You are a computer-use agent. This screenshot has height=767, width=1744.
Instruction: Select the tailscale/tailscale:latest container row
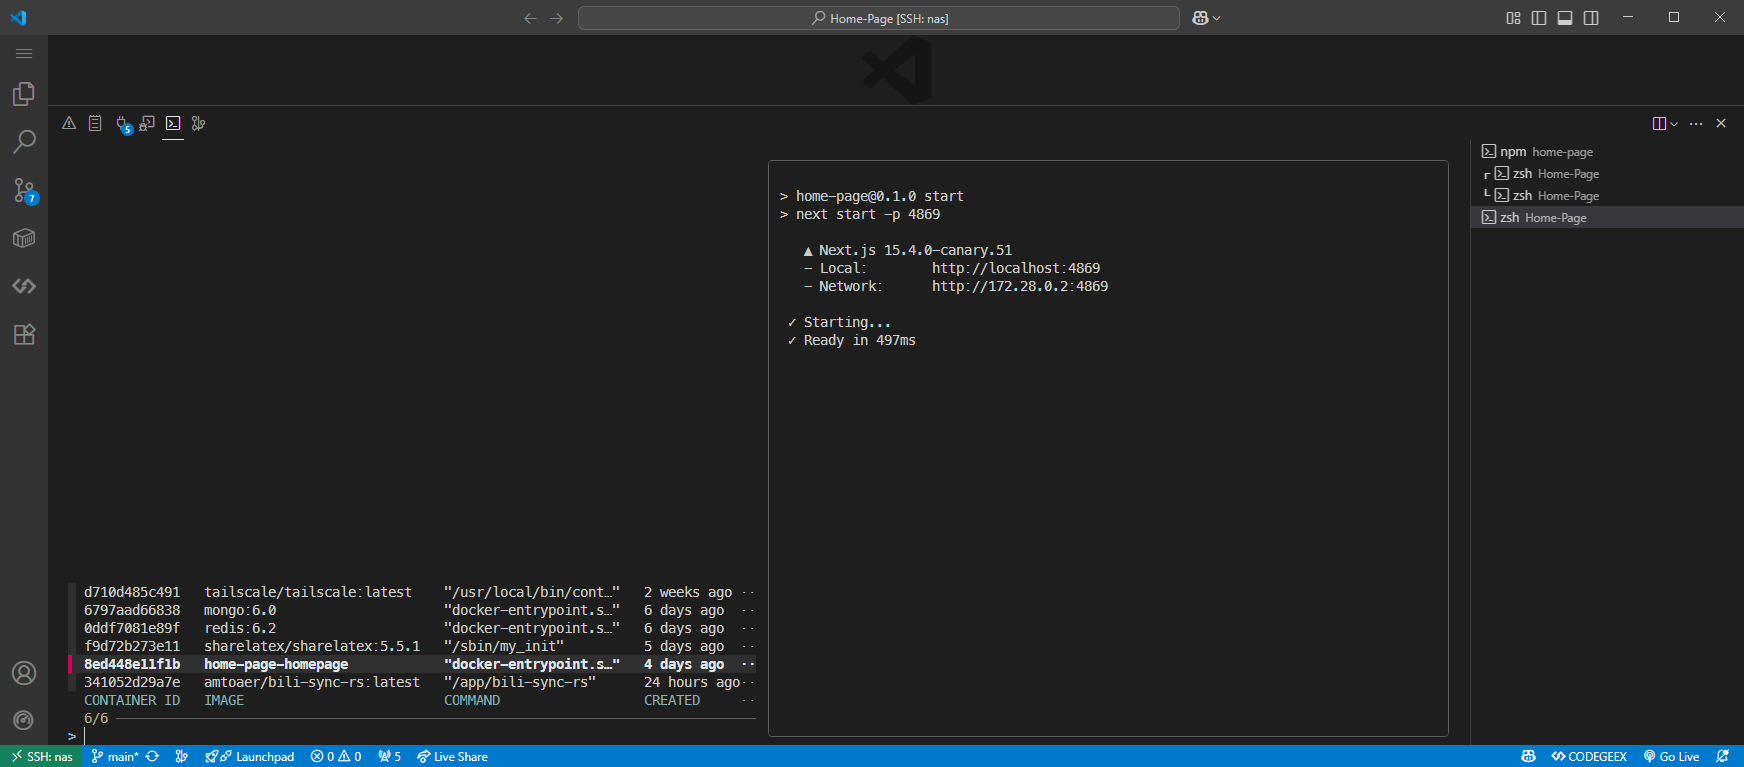click(412, 592)
